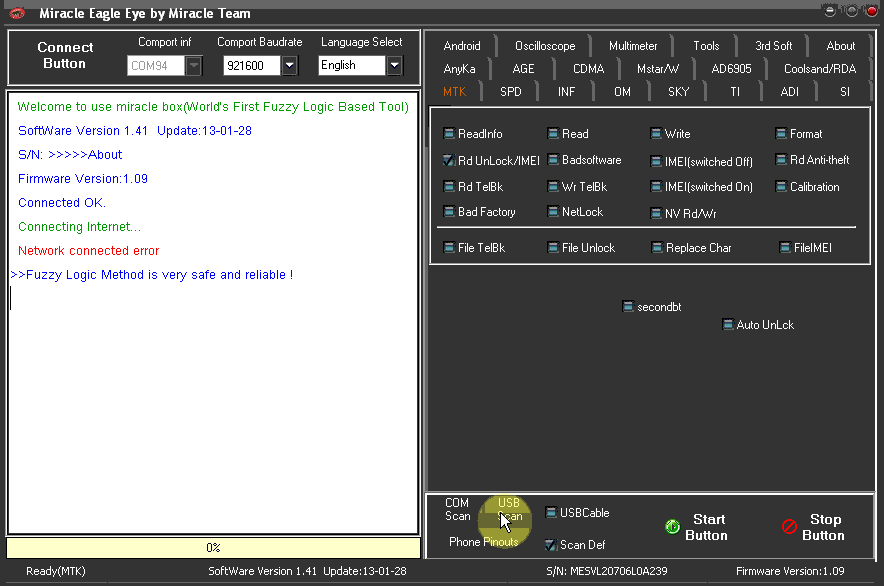Toggle the secondbt checkbox
The image size is (884, 586).
(628, 307)
